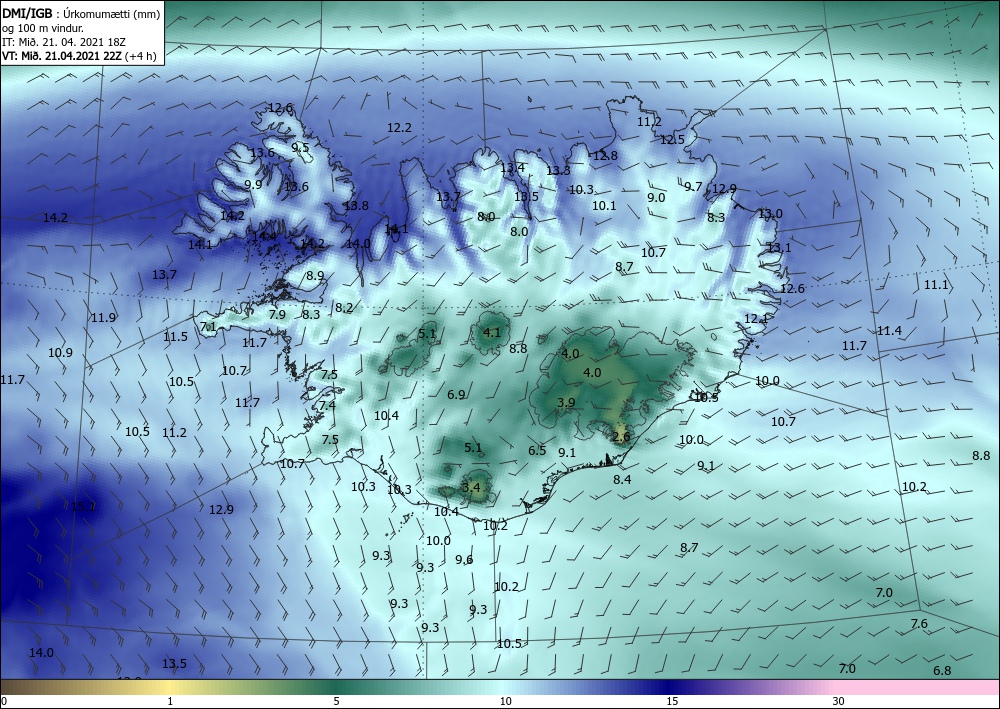The width and height of the screenshot is (1000, 709).
Task: Click the map value '12.5' in the northeast
Action: tap(672, 140)
